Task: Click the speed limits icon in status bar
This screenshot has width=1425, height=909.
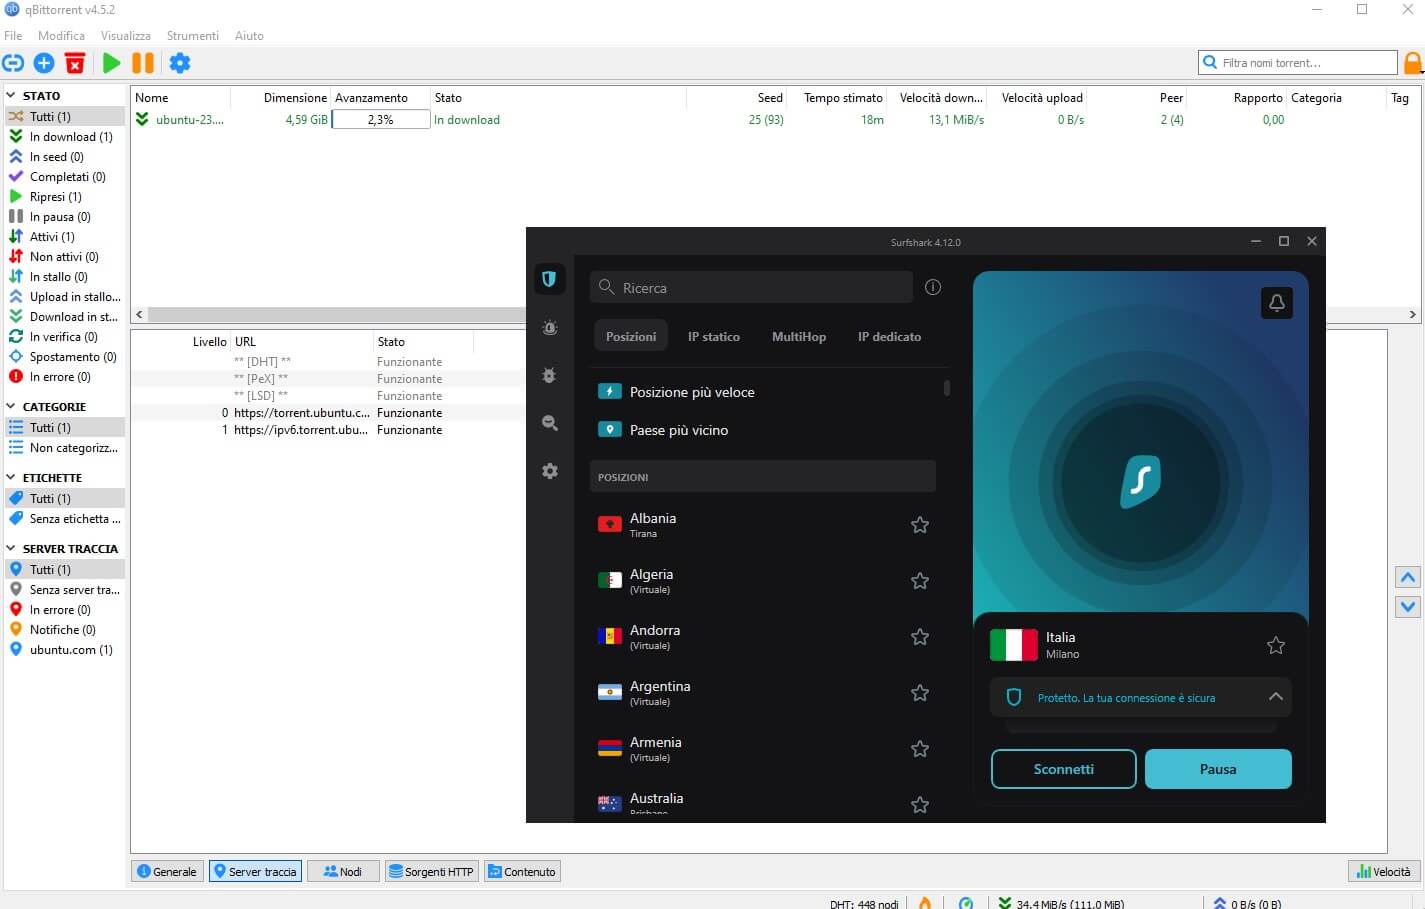Action: (966, 903)
